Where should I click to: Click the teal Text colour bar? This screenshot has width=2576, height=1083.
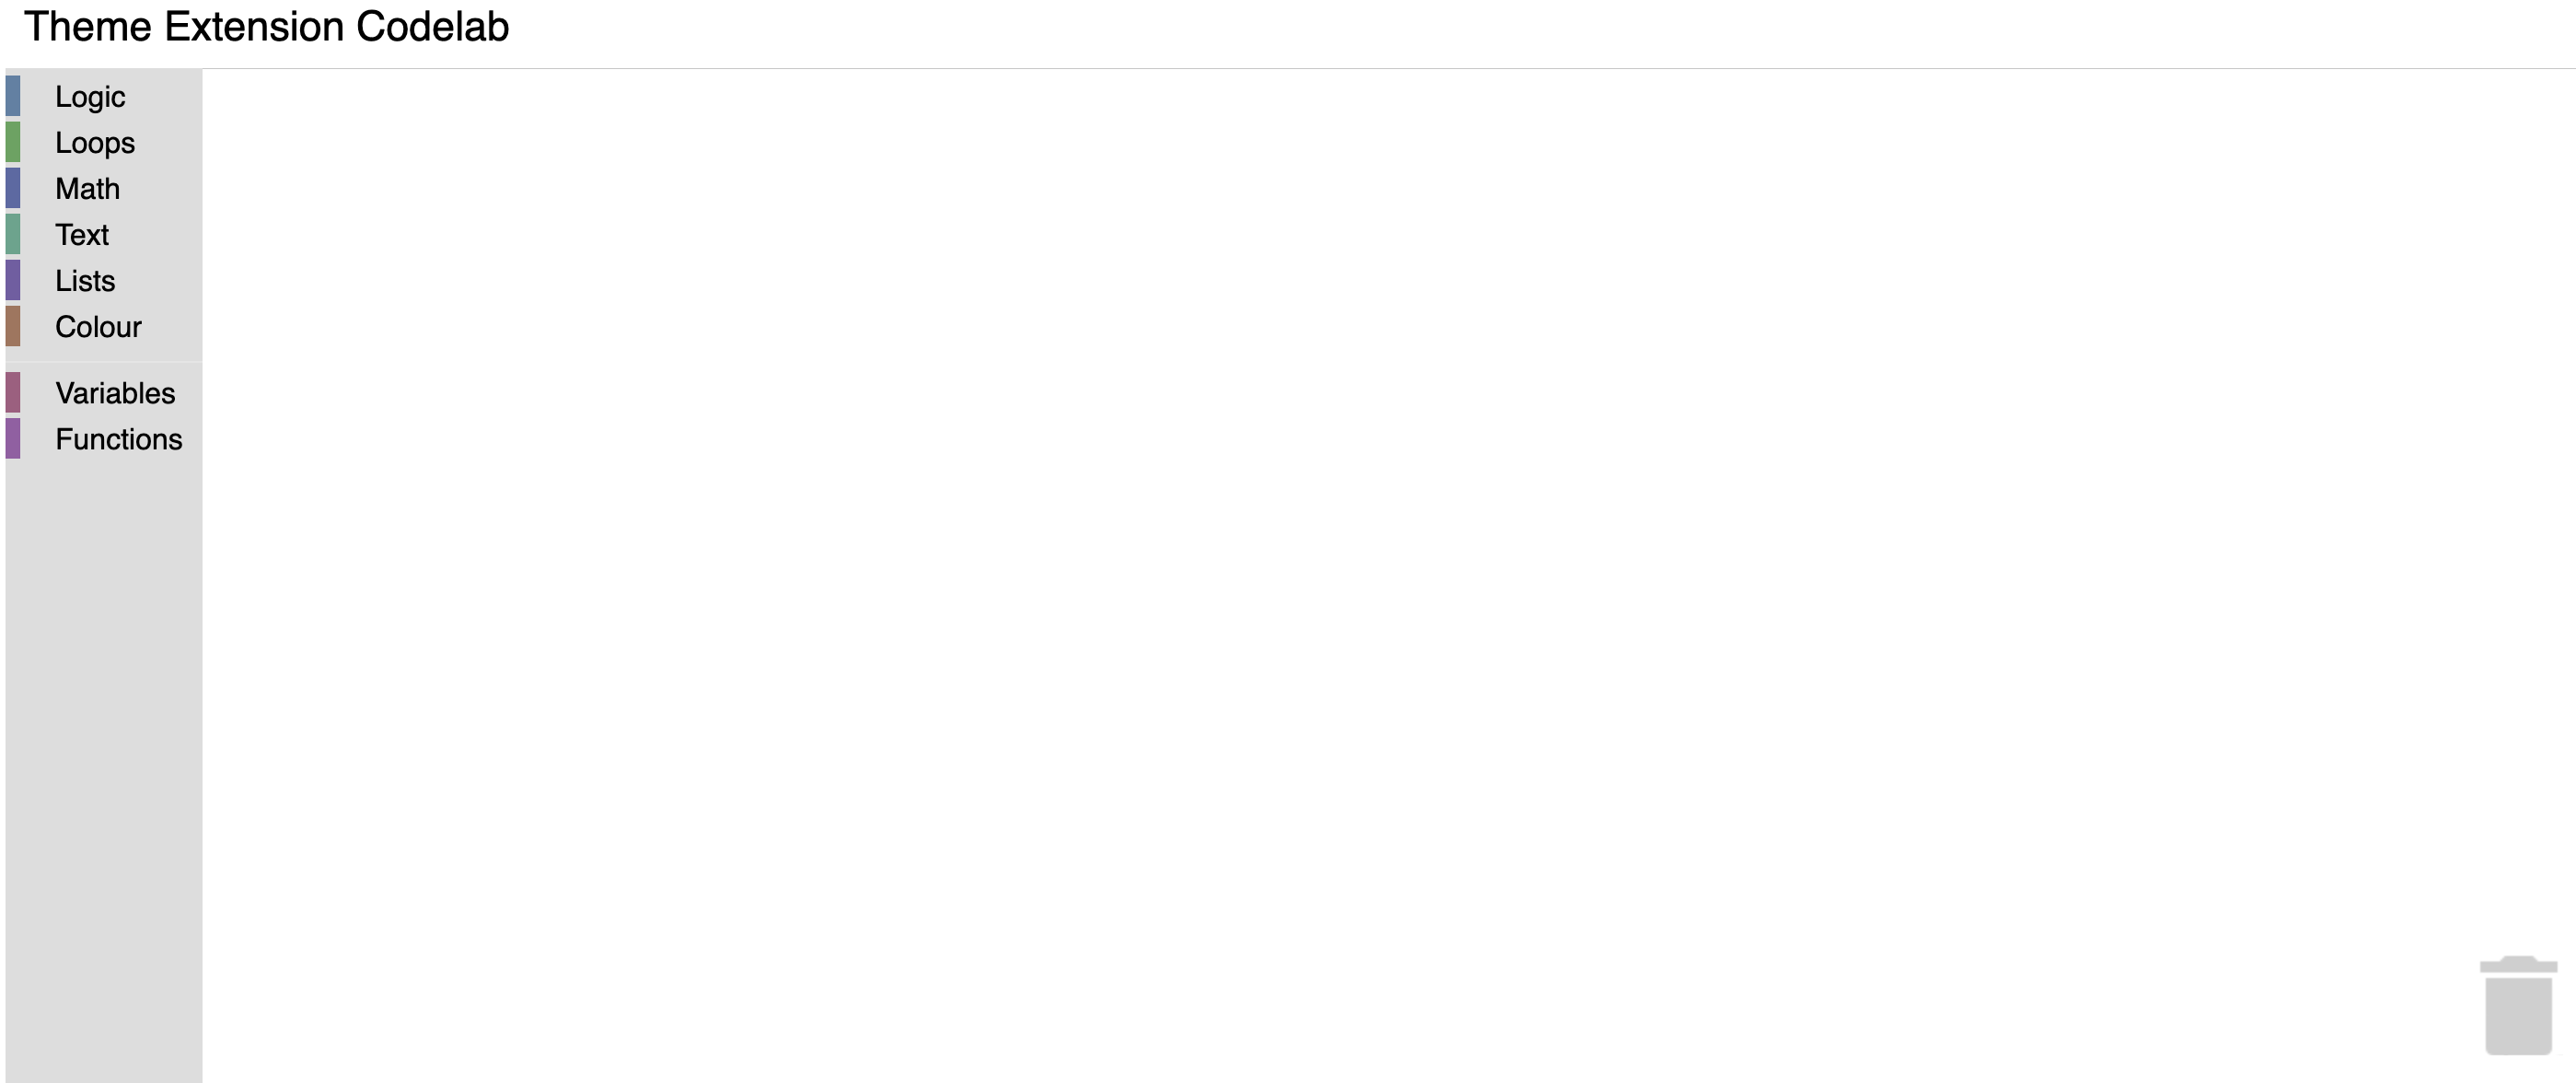click(13, 234)
